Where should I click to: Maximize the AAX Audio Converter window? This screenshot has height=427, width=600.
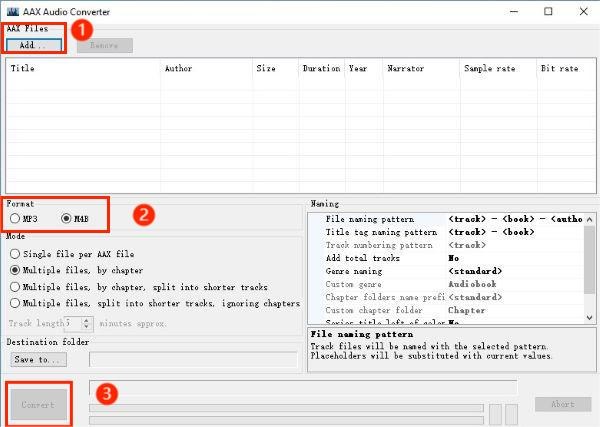pyautogui.click(x=548, y=11)
